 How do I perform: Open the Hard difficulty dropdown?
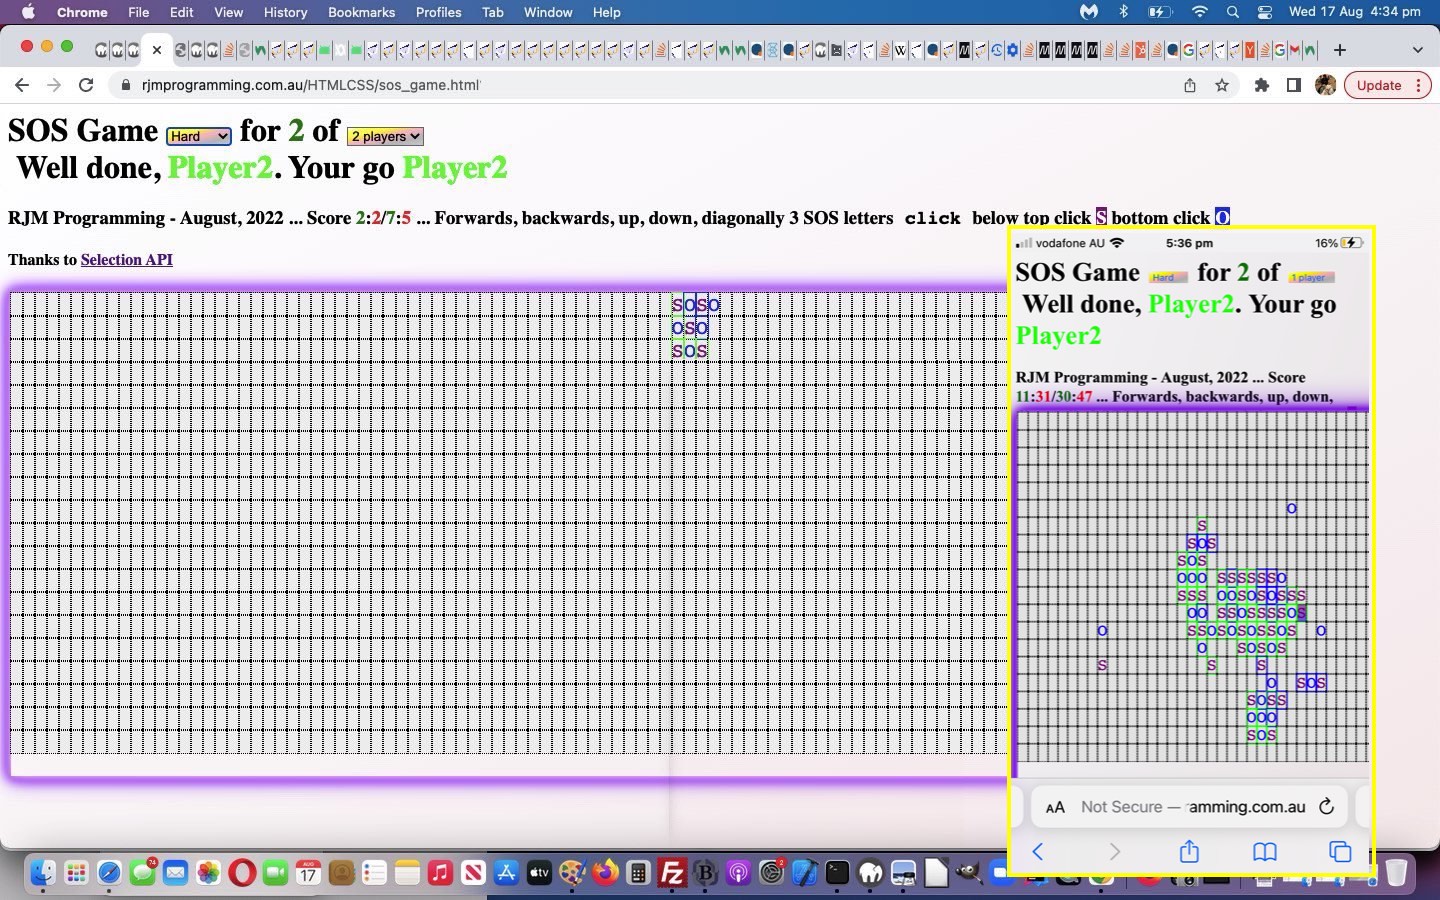click(x=199, y=136)
